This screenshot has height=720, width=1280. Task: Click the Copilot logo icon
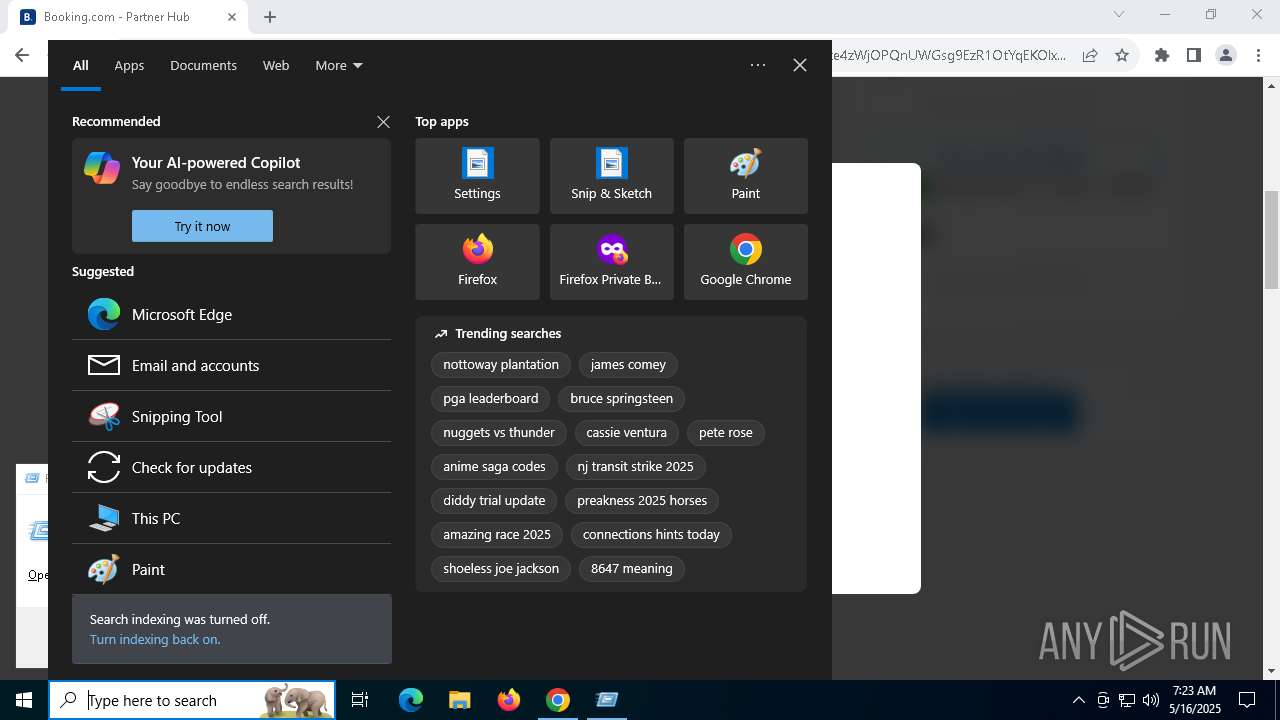(102, 168)
